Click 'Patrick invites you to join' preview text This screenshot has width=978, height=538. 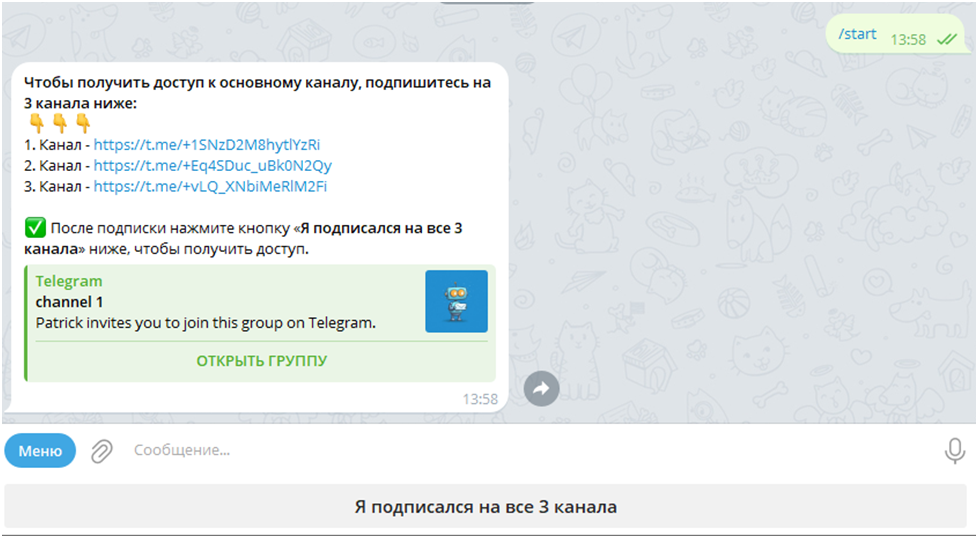203,323
